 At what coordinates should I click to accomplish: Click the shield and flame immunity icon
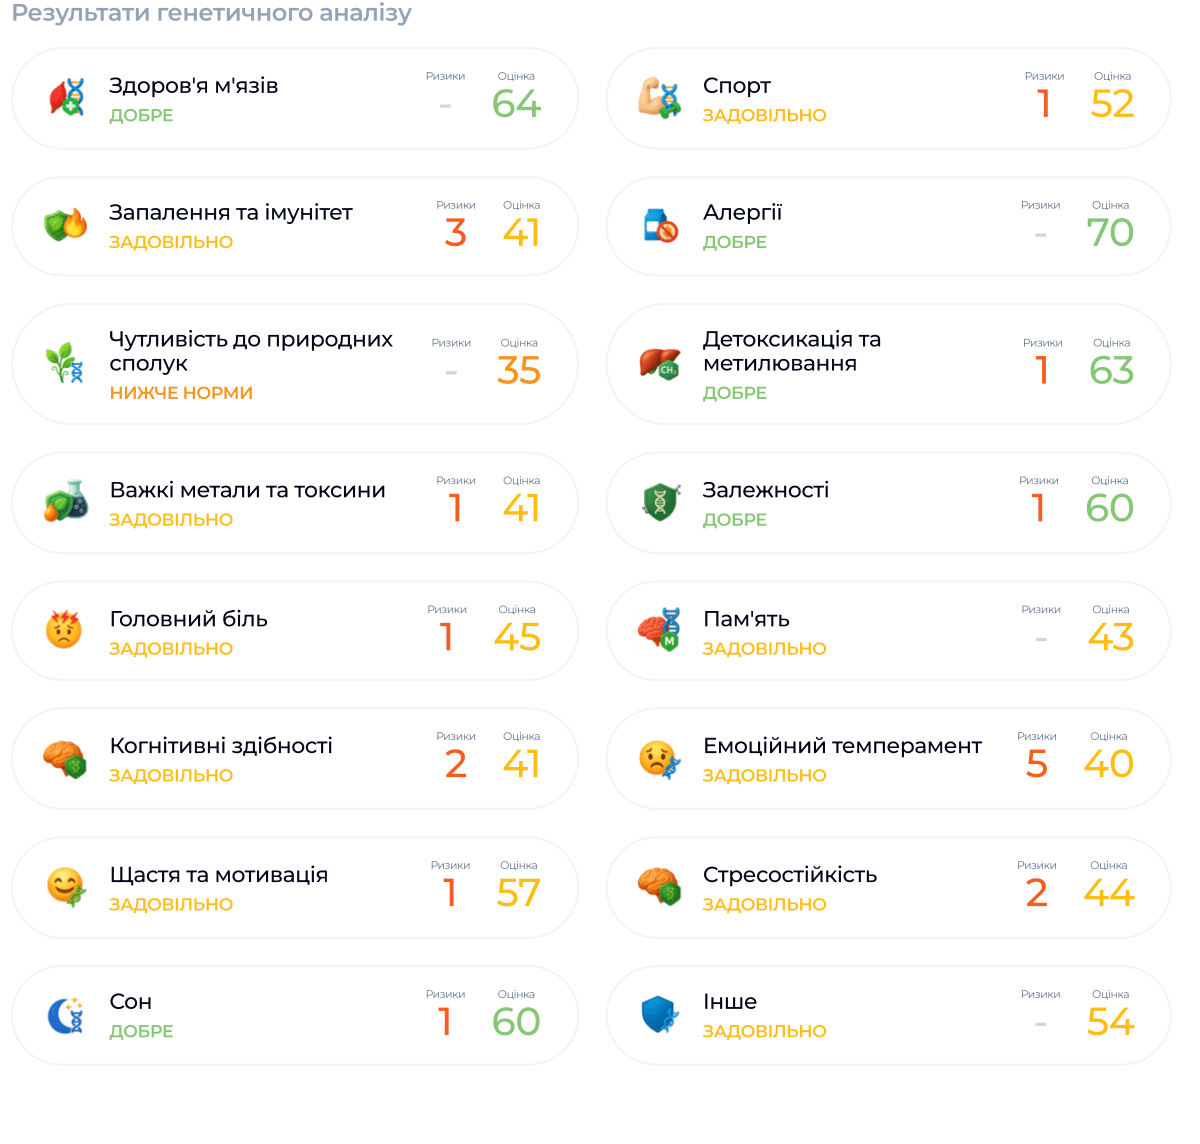(x=66, y=225)
